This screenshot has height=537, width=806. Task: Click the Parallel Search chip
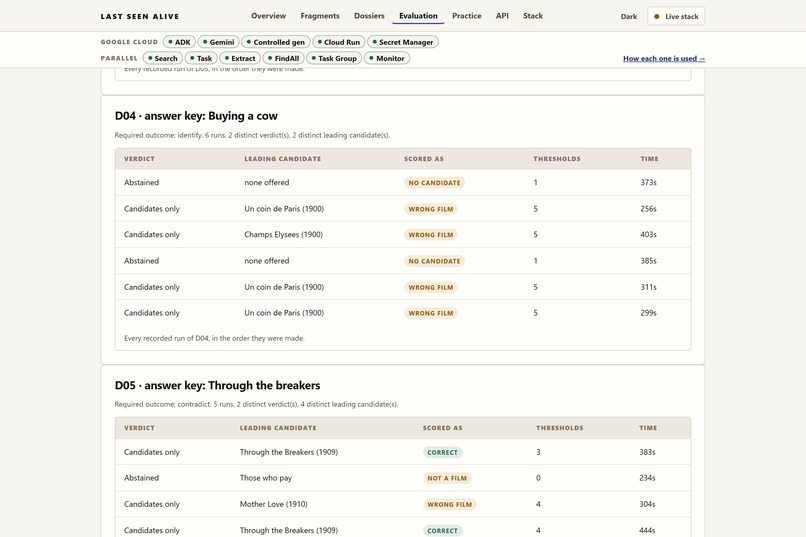tap(162, 58)
